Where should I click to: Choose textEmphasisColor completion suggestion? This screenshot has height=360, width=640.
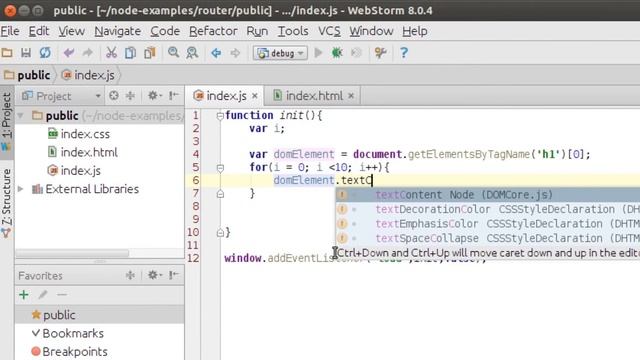tap(488, 224)
